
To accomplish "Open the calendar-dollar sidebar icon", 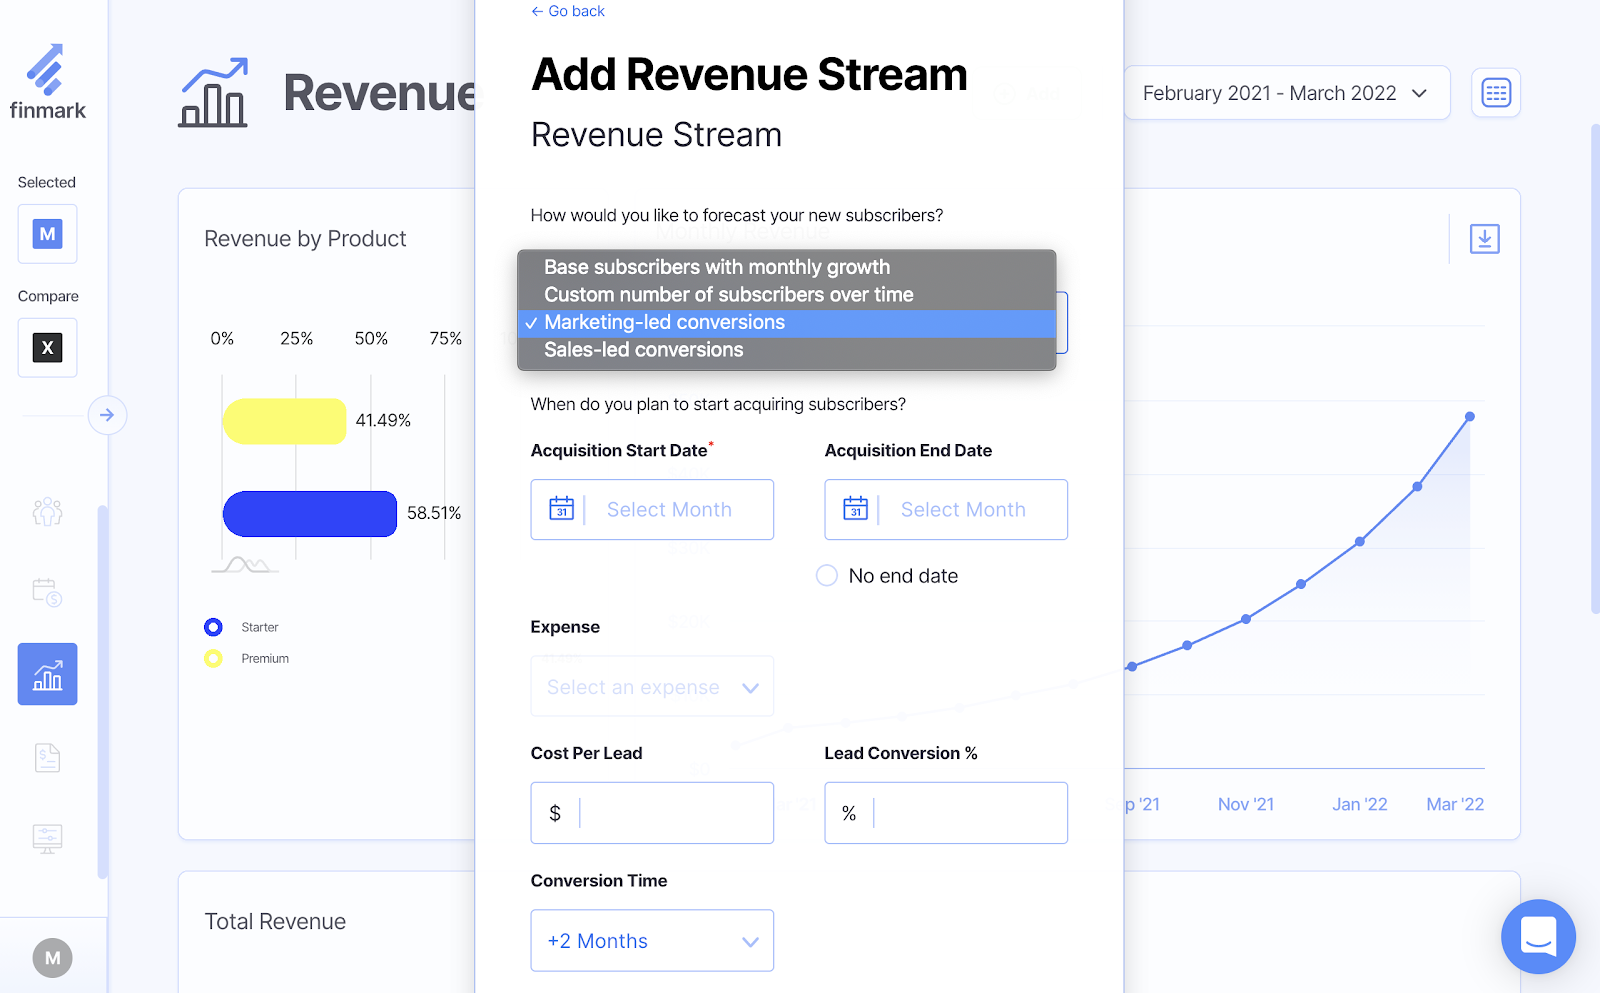I will click(47, 592).
